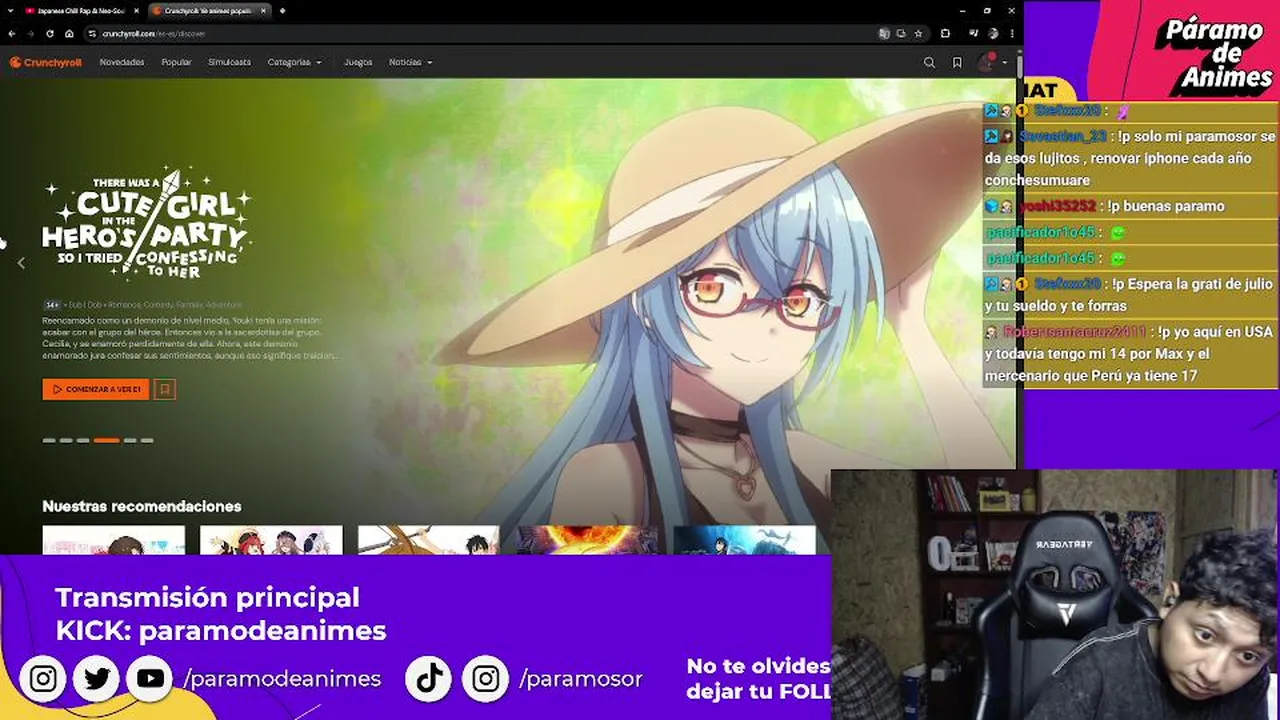The image size is (1280, 720).
Task: Reload the Crunchyroll page
Action: [50, 33]
